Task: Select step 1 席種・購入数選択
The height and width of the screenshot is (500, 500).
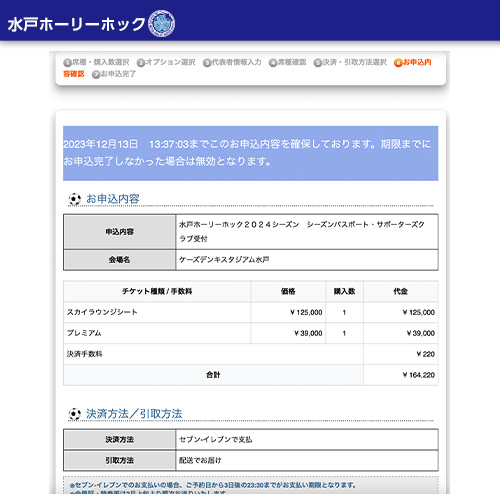Action: [x=96, y=62]
